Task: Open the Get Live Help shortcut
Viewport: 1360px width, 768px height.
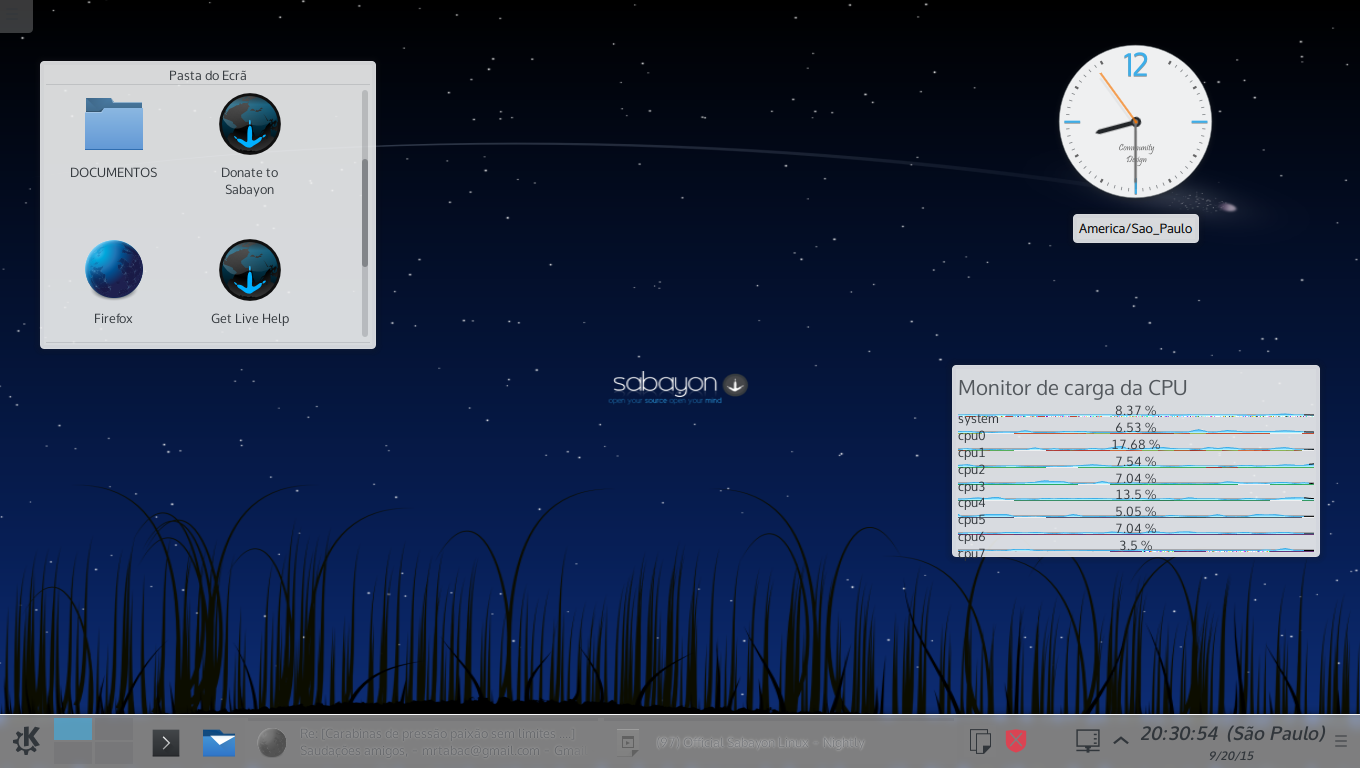Action: tap(249, 283)
